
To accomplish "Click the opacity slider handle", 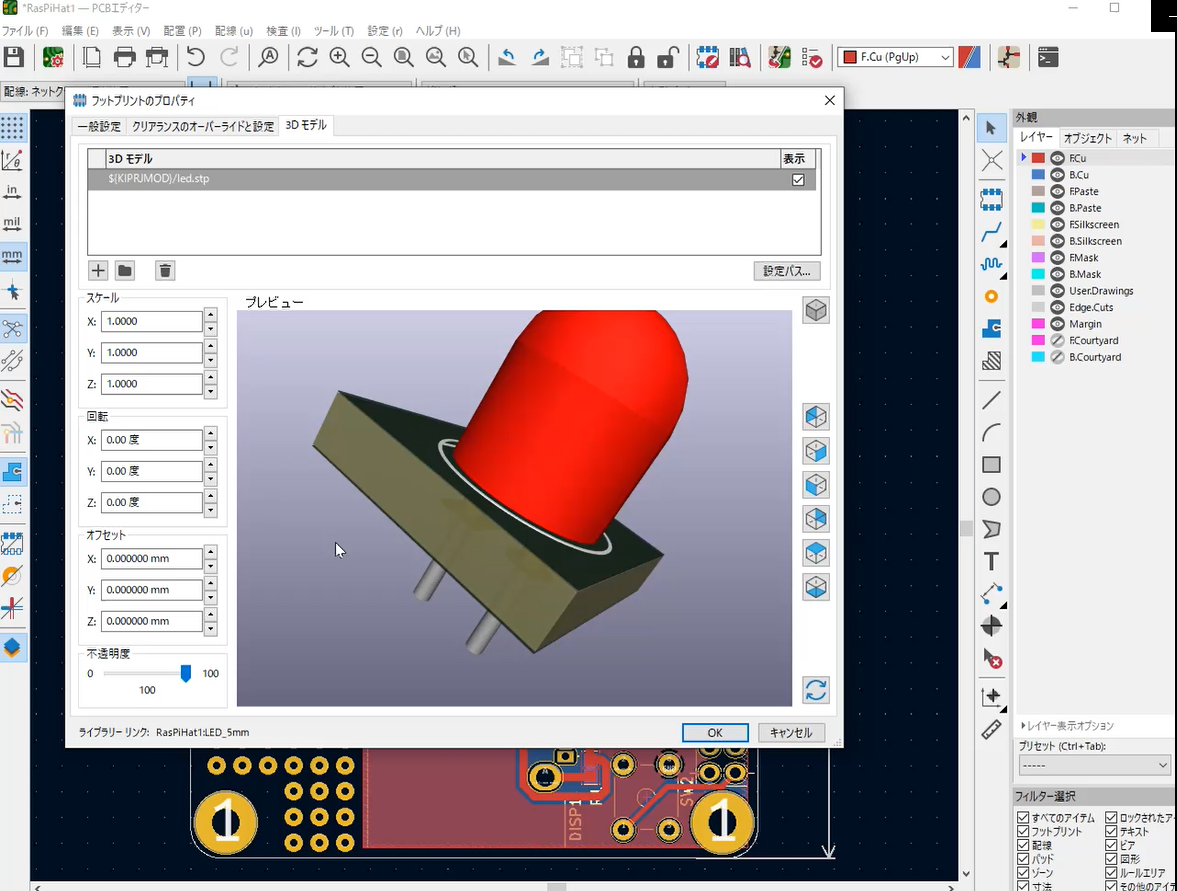I will click(186, 674).
